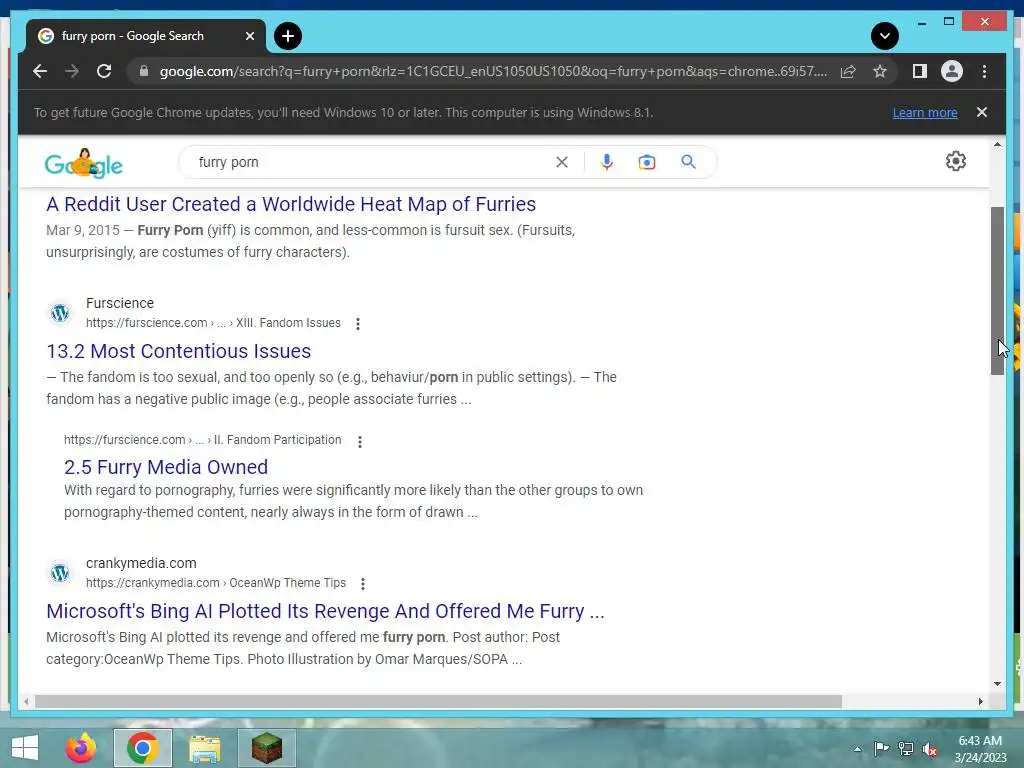Click the scroll up arrow
Image resolution: width=1024 pixels, height=768 pixels.
[997, 144]
